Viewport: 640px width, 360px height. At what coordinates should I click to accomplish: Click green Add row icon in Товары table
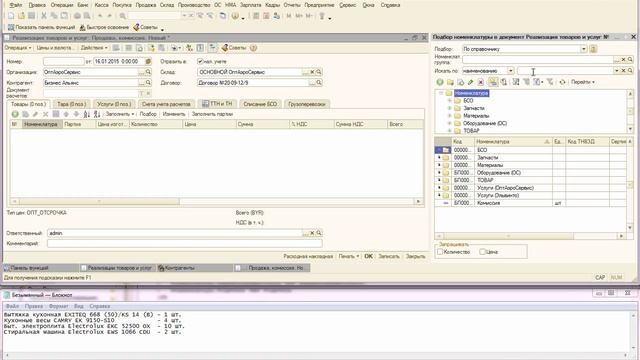15,114
